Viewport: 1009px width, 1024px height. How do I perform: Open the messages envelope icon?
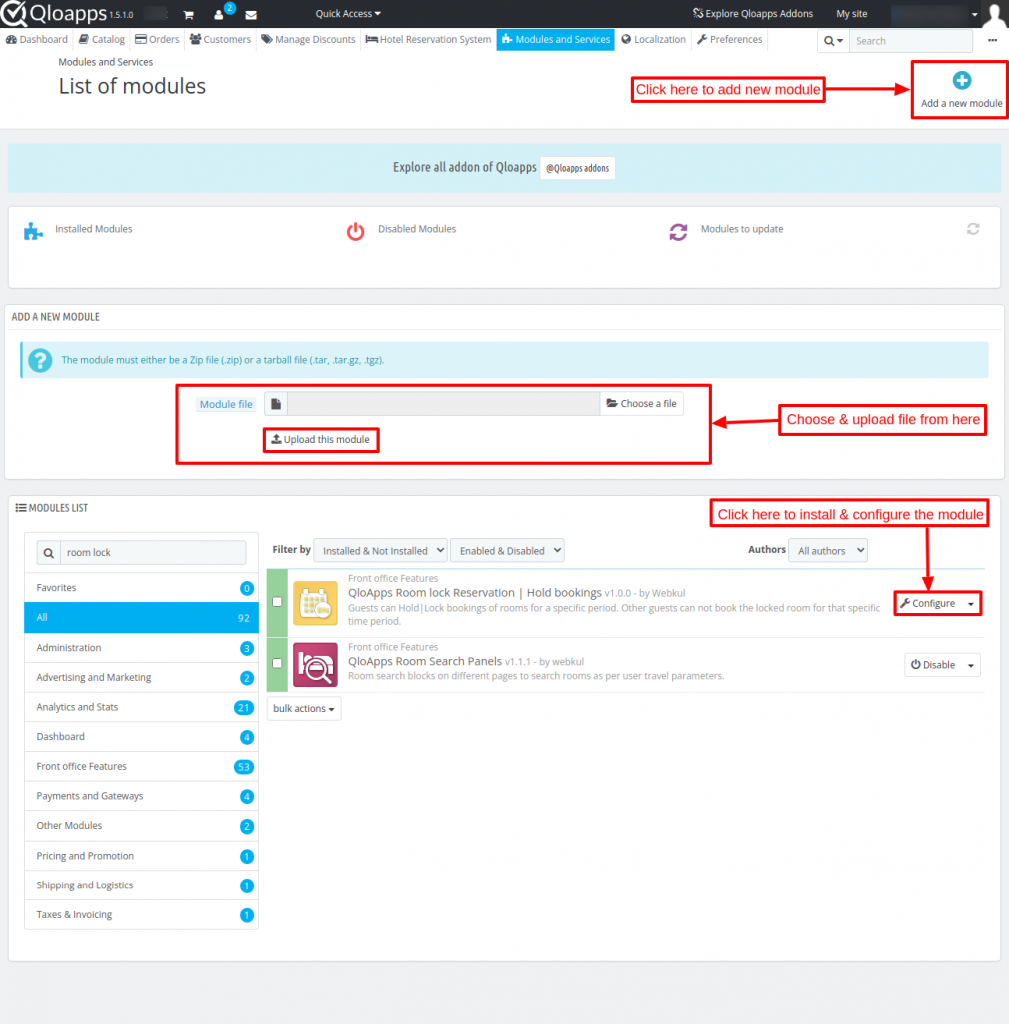pos(251,14)
